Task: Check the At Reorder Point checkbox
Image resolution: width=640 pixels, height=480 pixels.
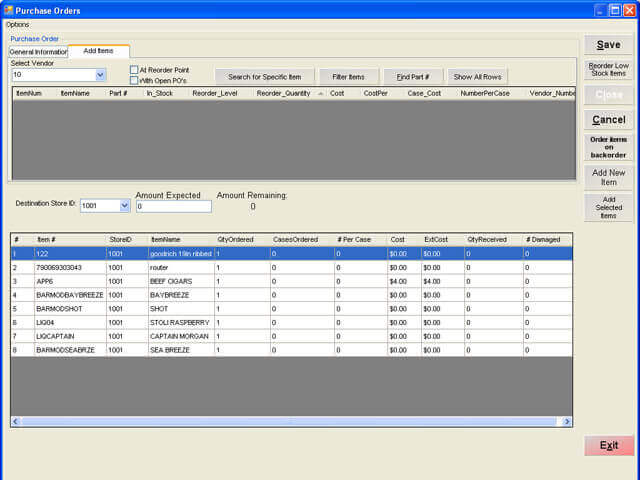Action: [x=134, y=70]
